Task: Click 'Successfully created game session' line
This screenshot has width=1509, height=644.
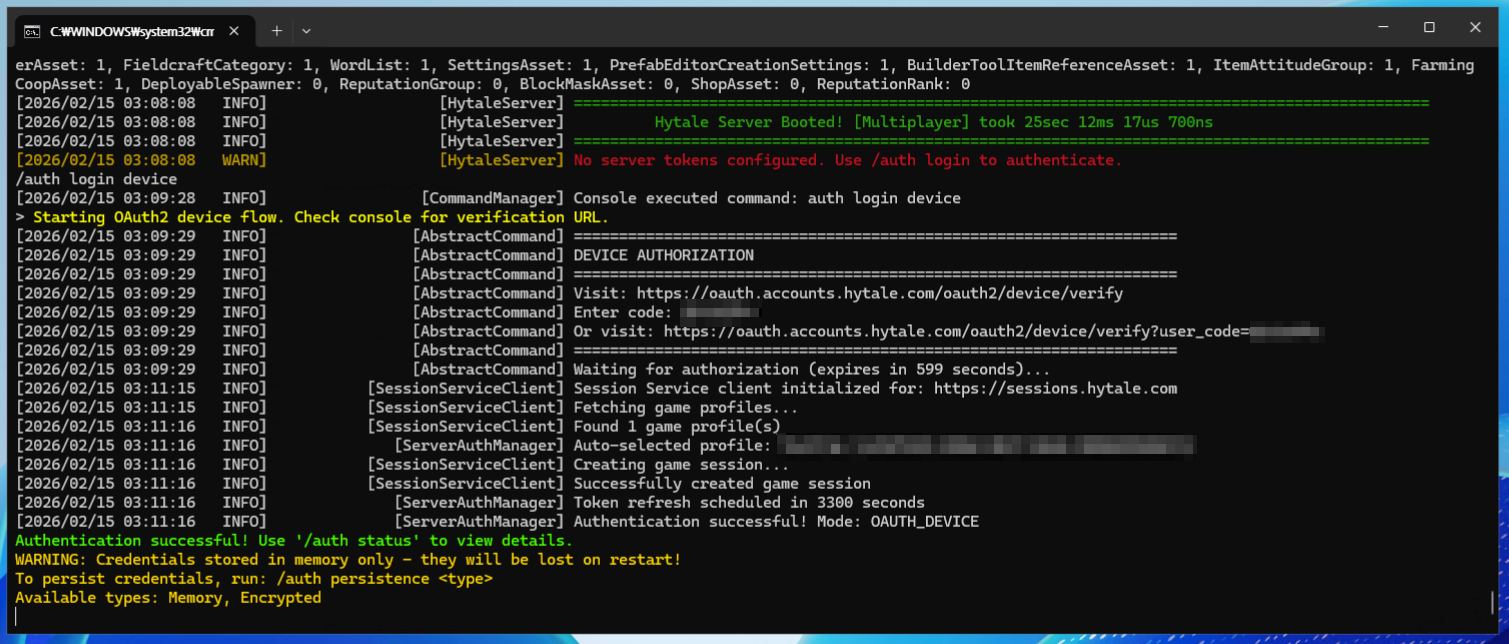Action: pos(722,484)
